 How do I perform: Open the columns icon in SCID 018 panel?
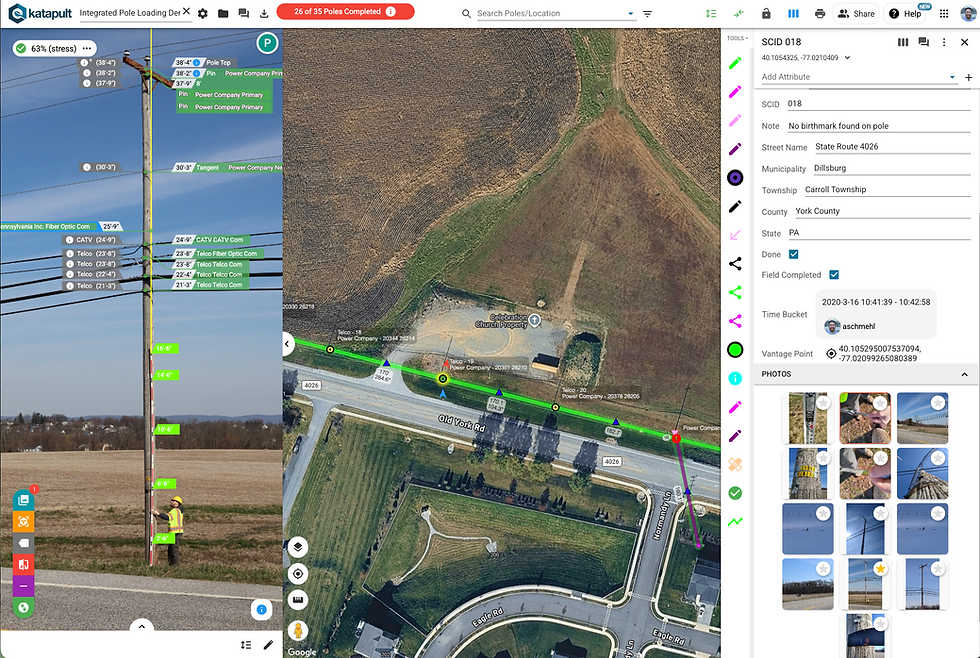click(x=902, y=42)
